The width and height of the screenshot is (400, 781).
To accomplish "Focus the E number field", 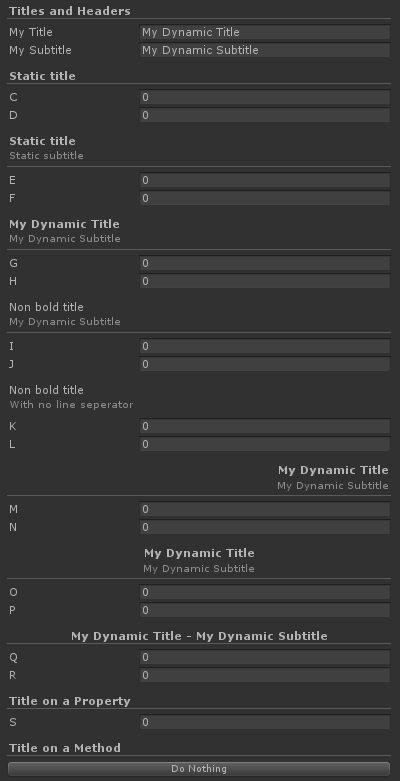I will [x=265, y=180].
